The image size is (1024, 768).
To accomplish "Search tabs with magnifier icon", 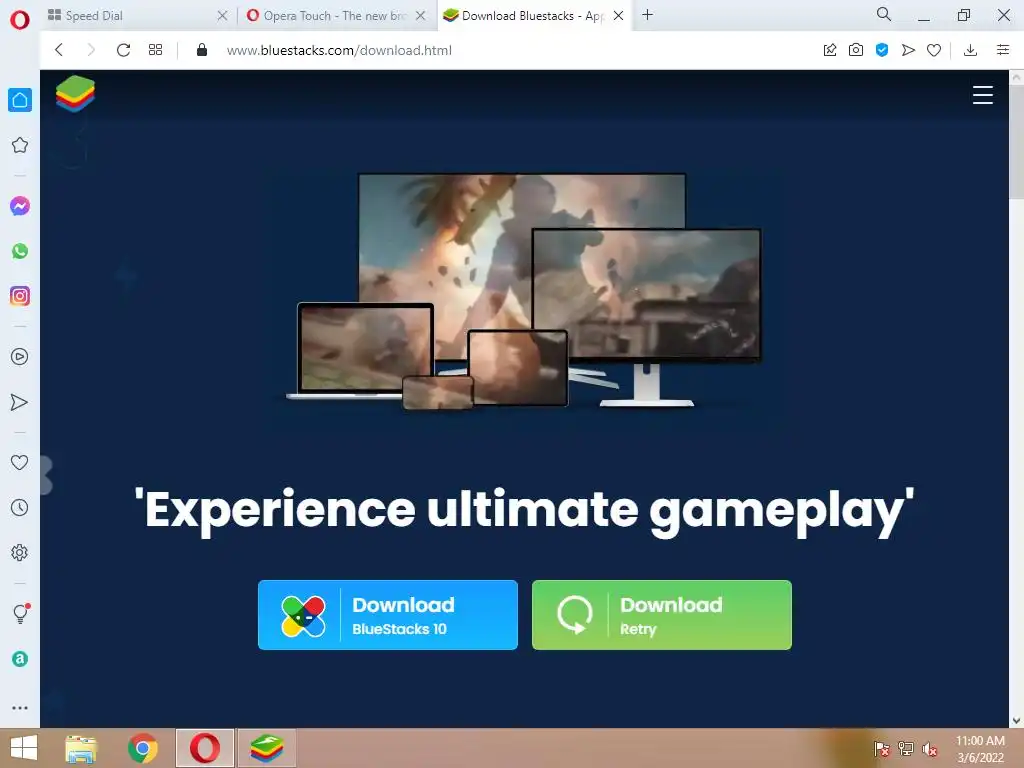I will tap(884, 14).
